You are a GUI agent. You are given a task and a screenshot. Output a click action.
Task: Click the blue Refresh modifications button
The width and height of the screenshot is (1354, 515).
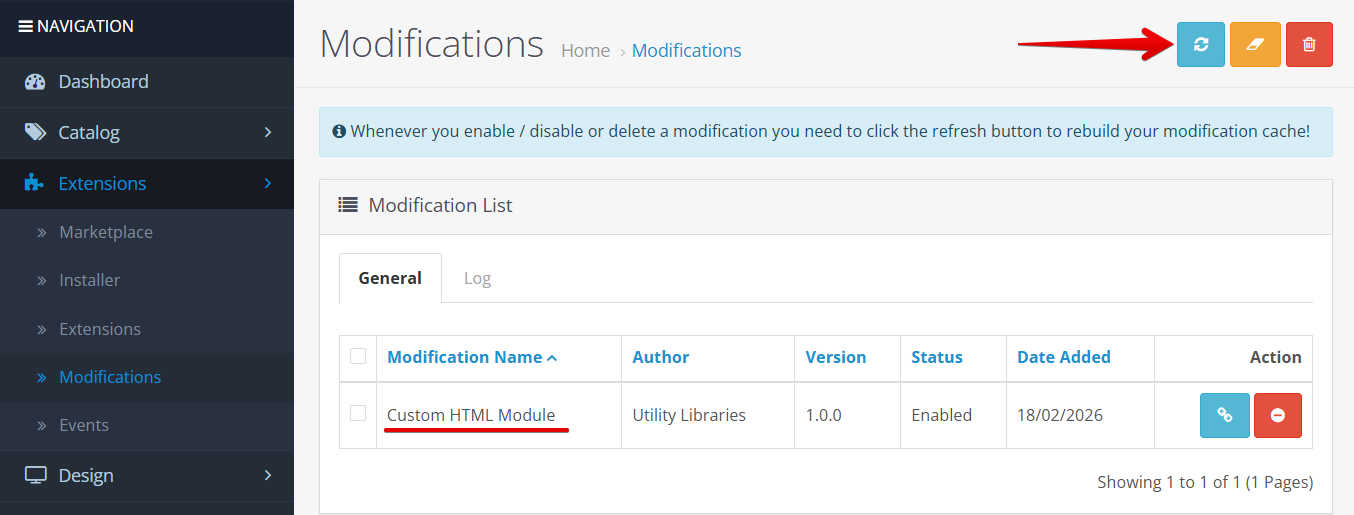coord(1200,45)
